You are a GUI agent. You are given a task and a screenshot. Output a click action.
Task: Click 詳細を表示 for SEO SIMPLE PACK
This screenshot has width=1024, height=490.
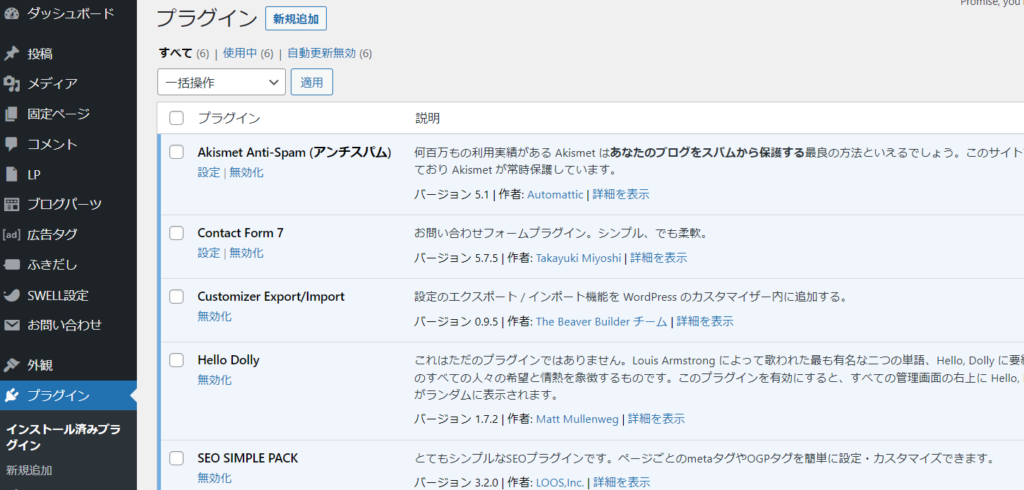coord(622,483)
